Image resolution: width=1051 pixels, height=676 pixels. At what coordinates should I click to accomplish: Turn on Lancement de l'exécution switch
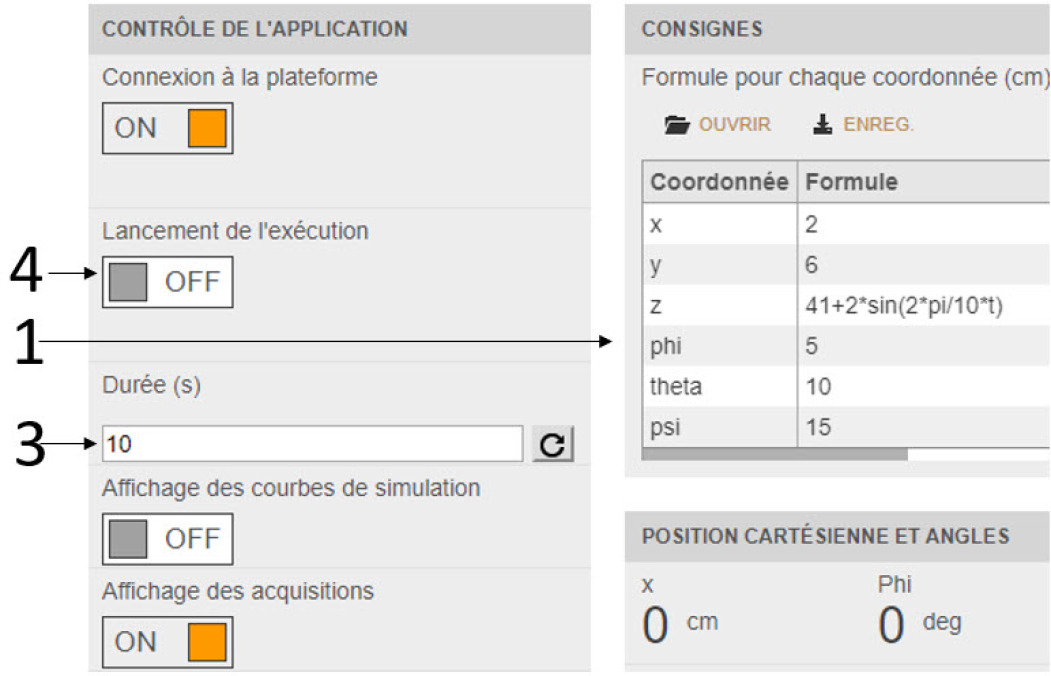tap(168, 282)
